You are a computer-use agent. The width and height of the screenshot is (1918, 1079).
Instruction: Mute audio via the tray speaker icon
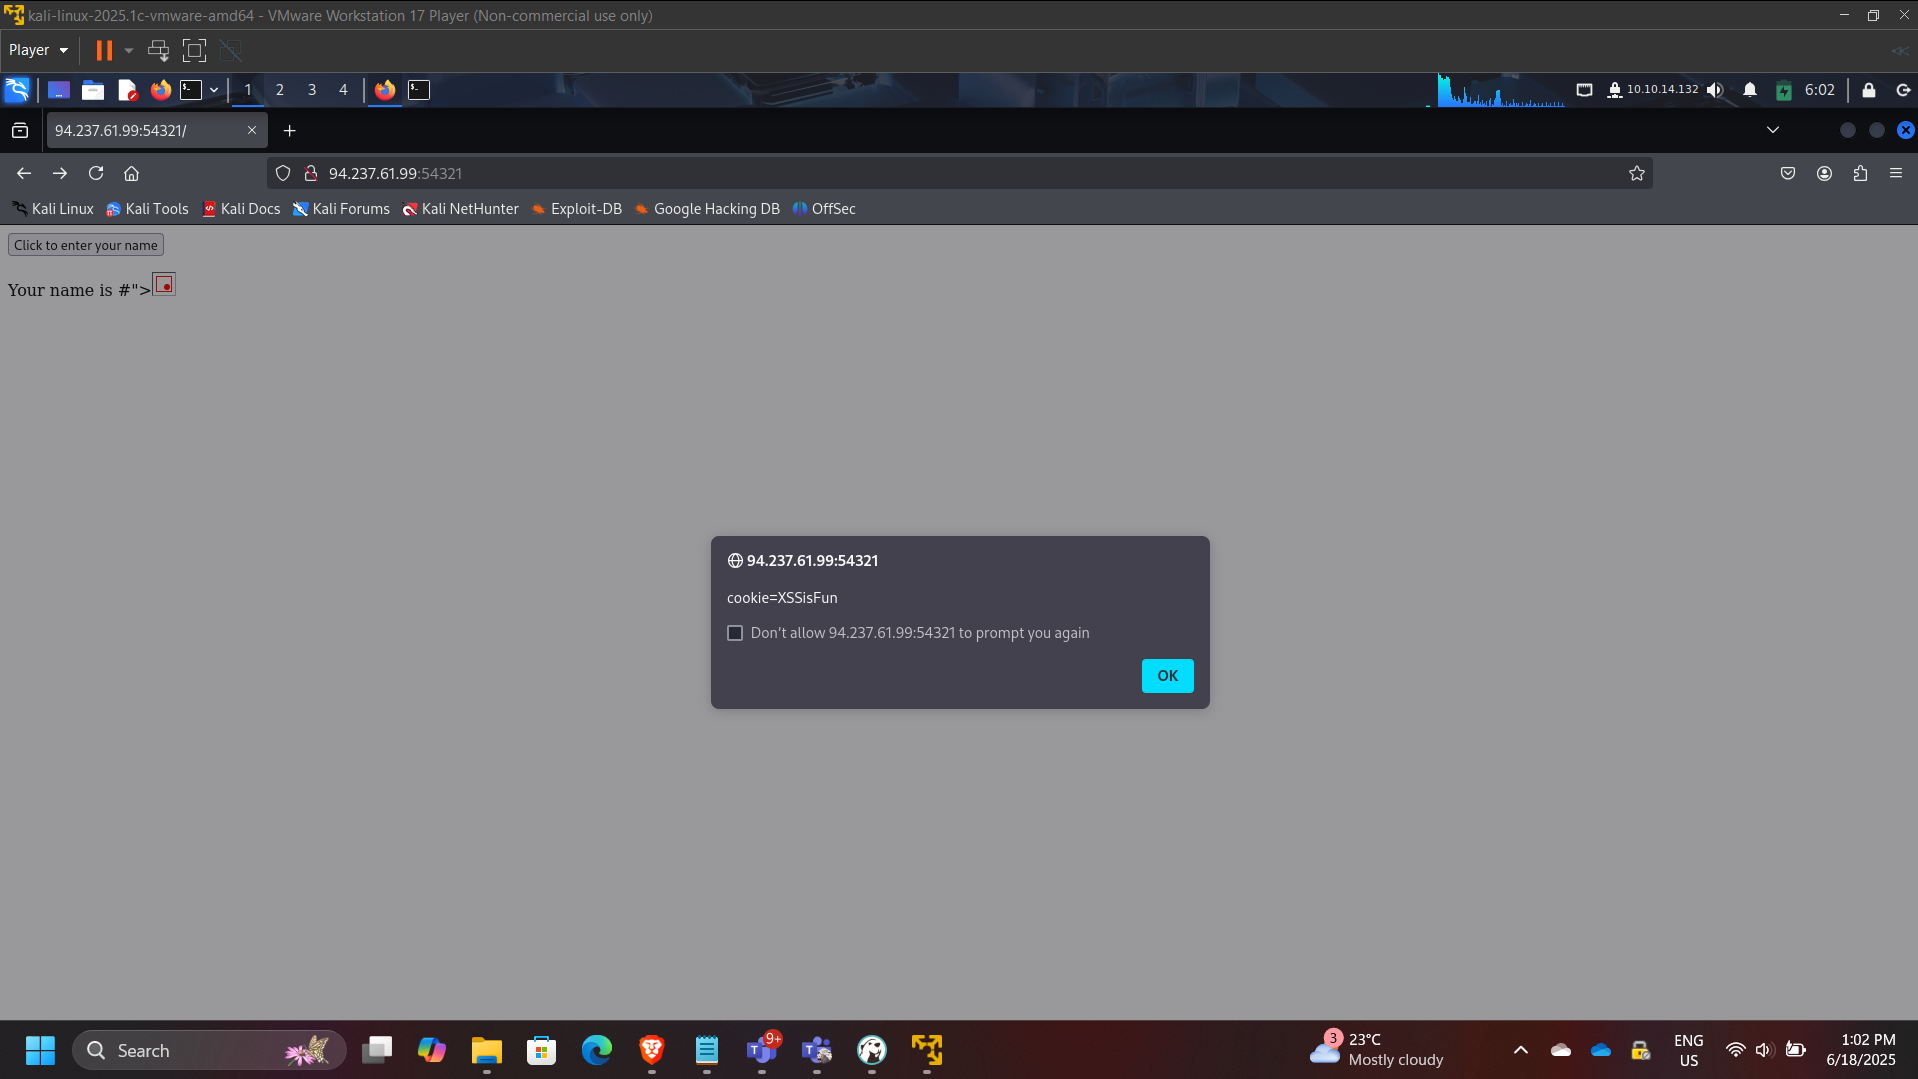pyautogui.click(x=1715, y=90)
